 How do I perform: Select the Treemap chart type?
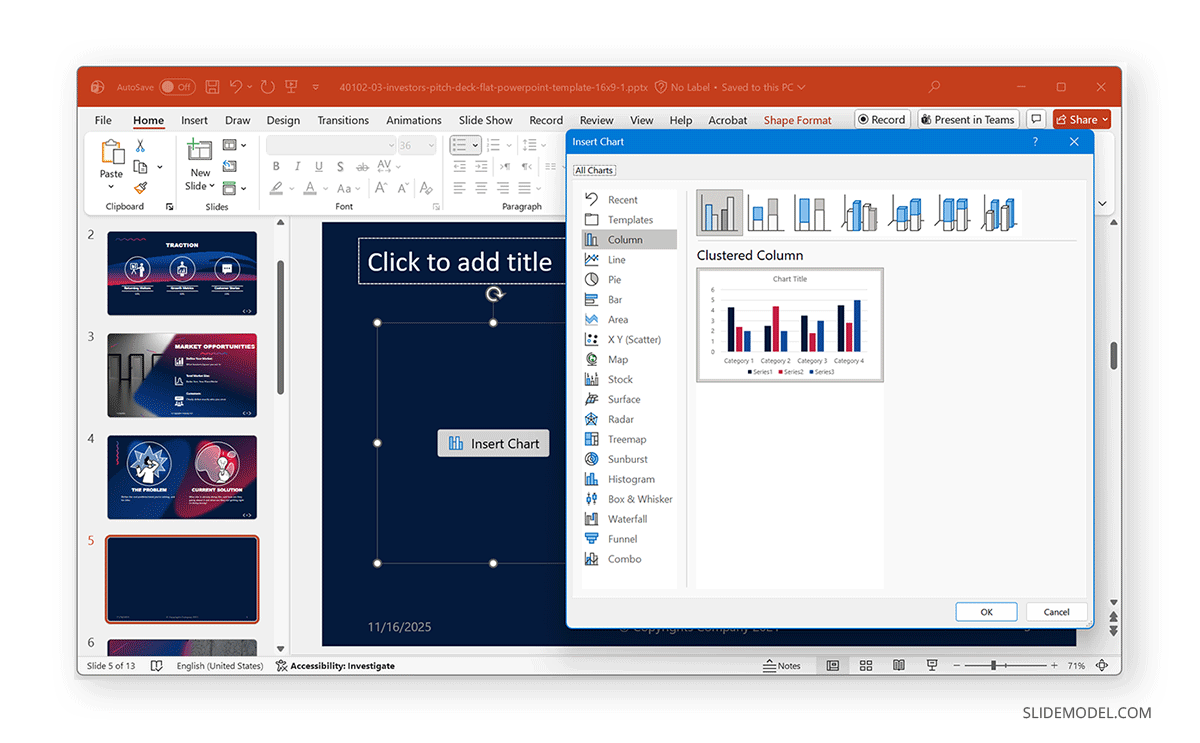[624, 439]
